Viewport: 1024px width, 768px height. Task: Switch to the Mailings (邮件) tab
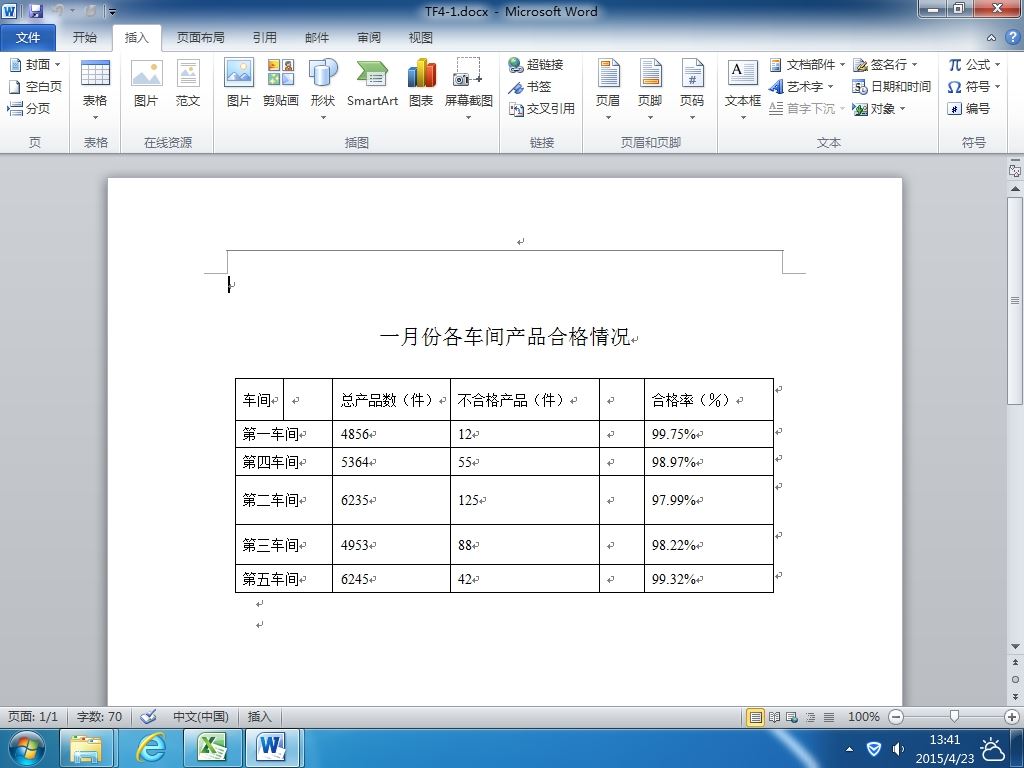[317, 38]
